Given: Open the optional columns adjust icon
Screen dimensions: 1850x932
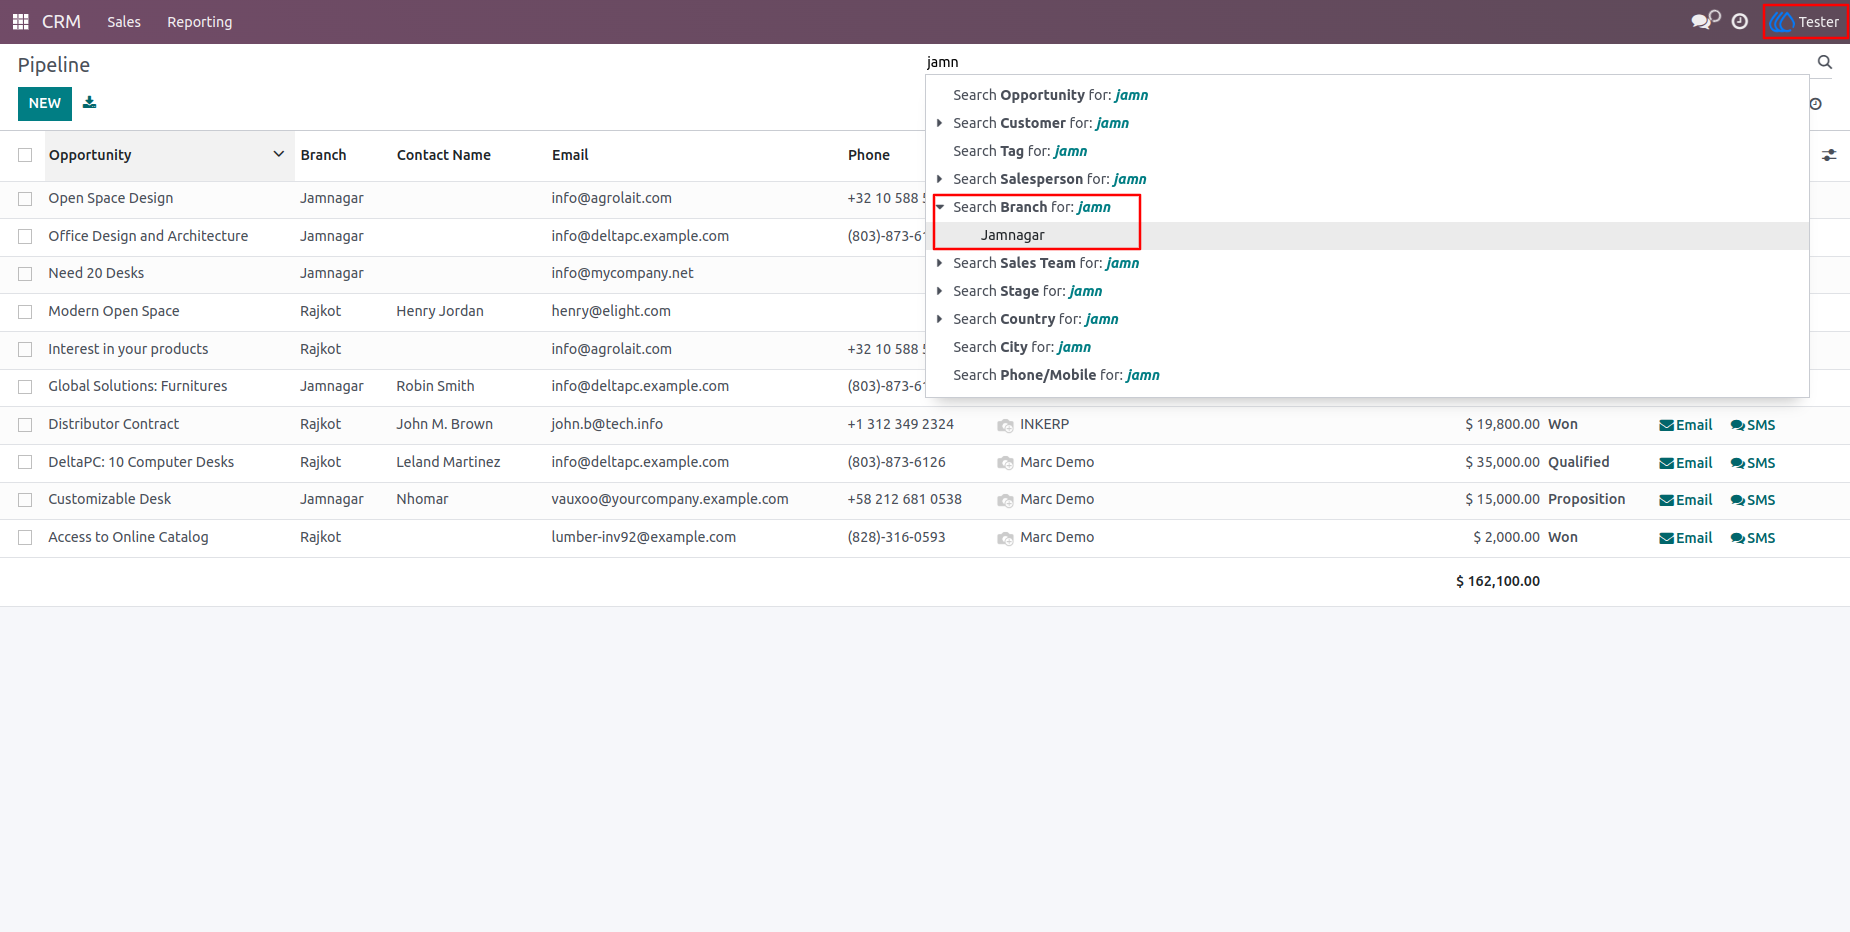Looking at the screenshot, I should [1829, 155].
